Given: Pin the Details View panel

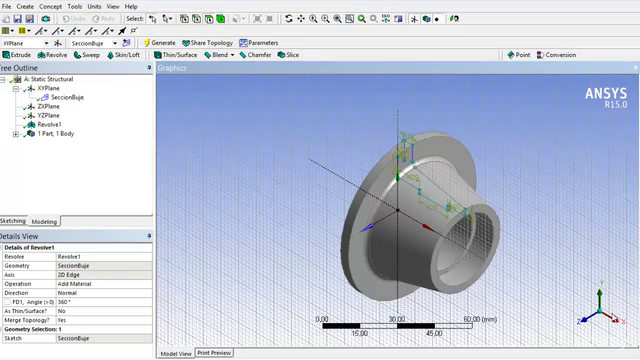Looking at the screenshot, I should click(x=149, y=236).
